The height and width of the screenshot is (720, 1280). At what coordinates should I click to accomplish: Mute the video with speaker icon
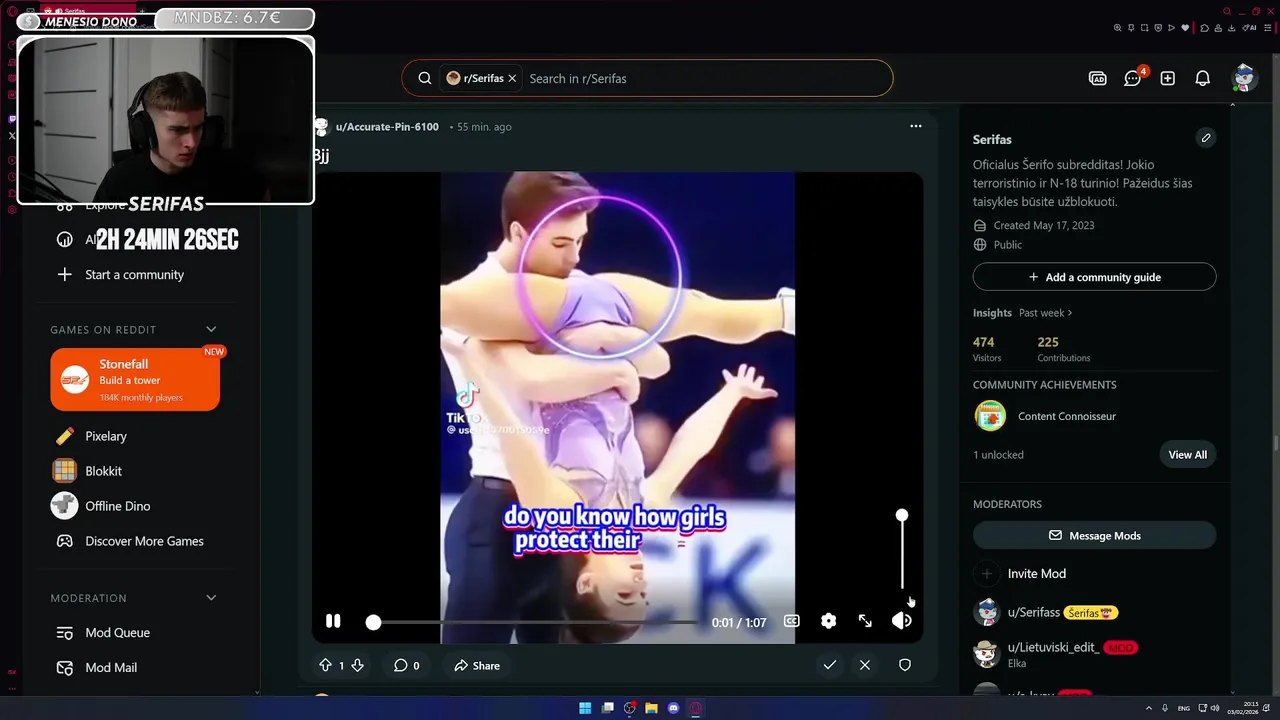901,621
